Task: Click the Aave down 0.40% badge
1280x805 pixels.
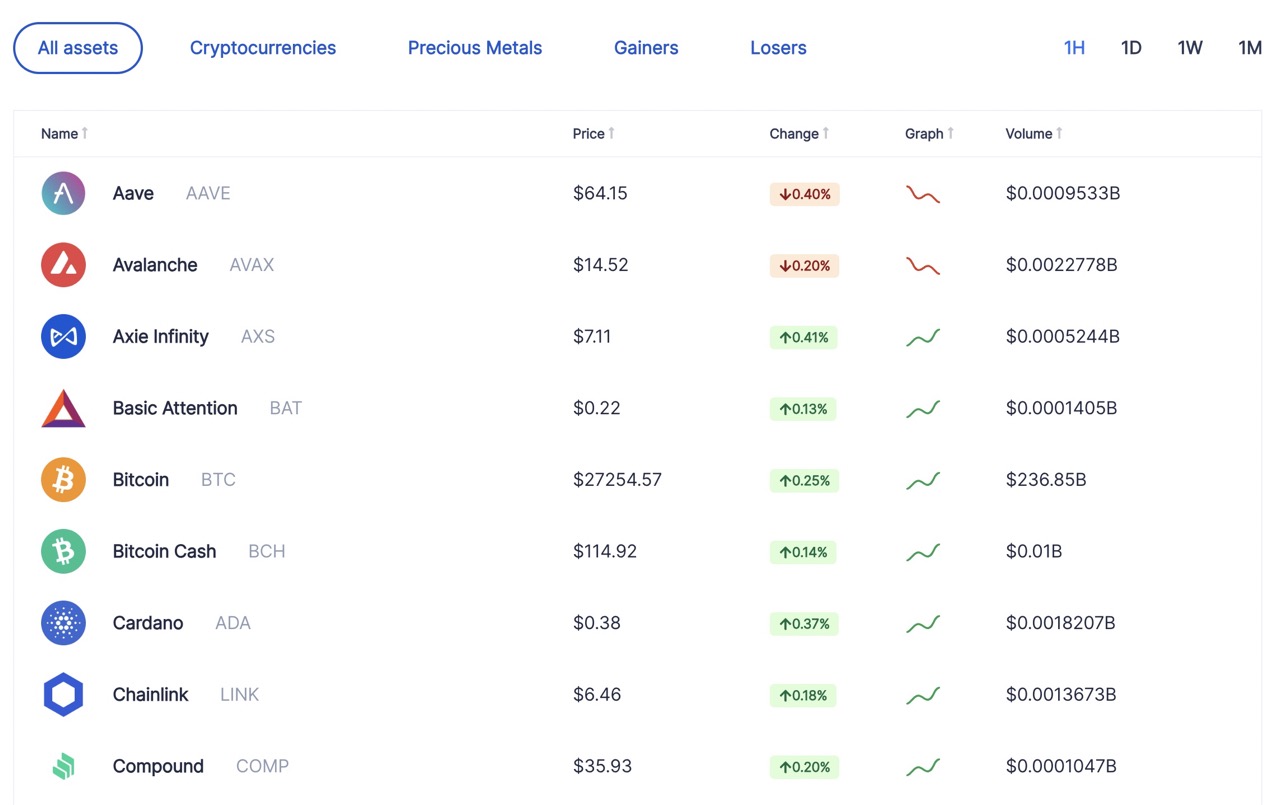Action: [x=805, y=194]
